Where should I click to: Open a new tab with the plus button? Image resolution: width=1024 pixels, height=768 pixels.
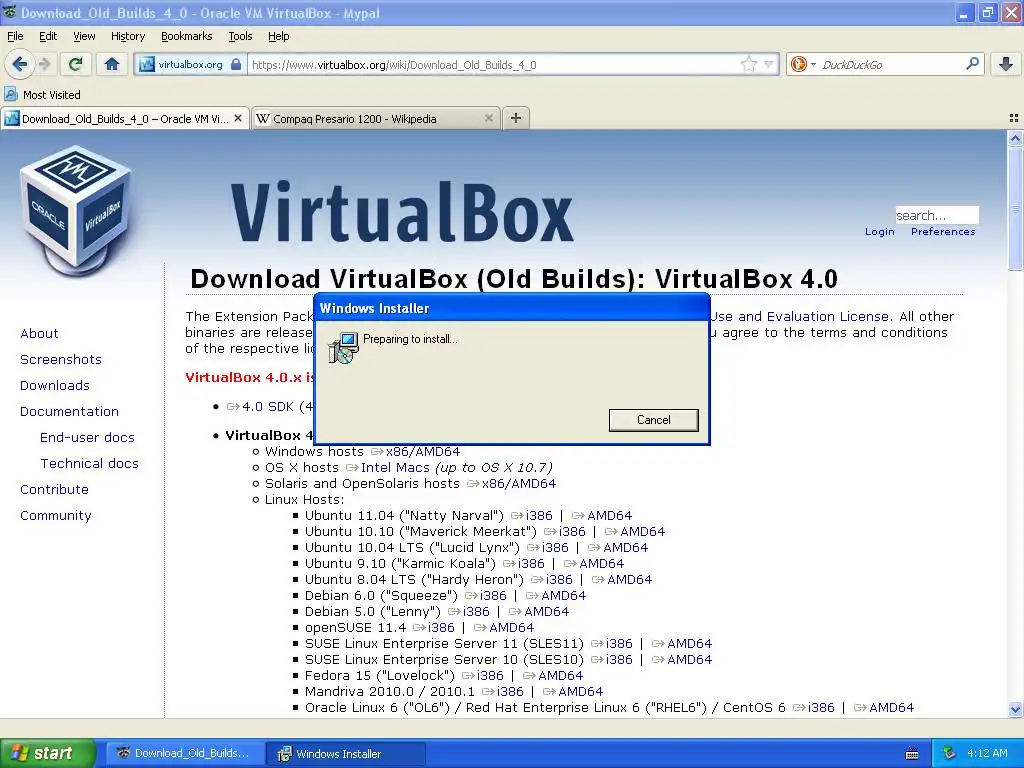click(x=515, y=118)
